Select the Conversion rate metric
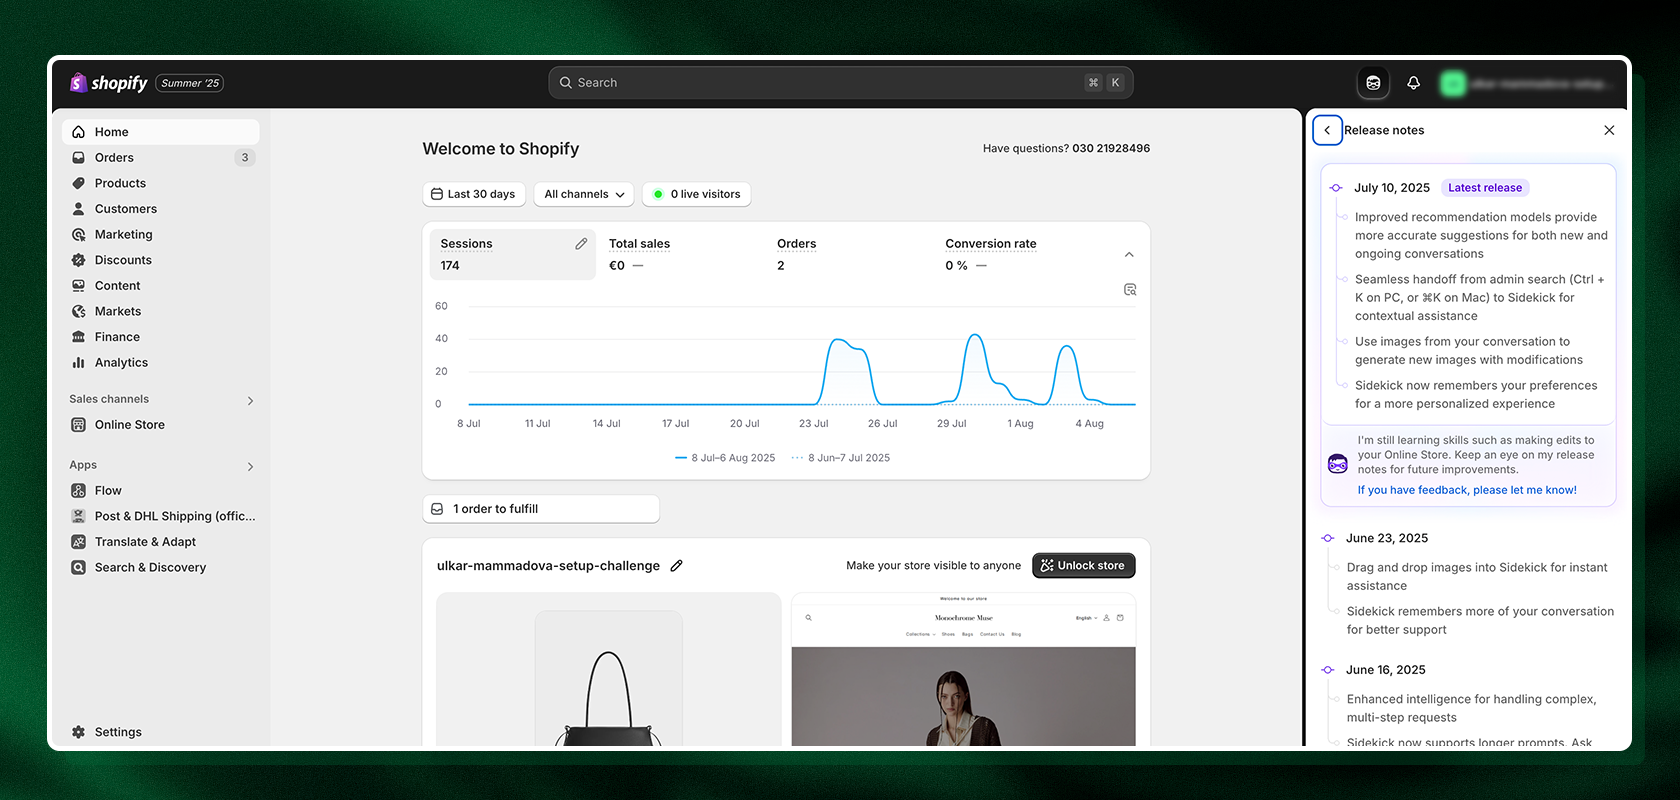 pos(991,255)
